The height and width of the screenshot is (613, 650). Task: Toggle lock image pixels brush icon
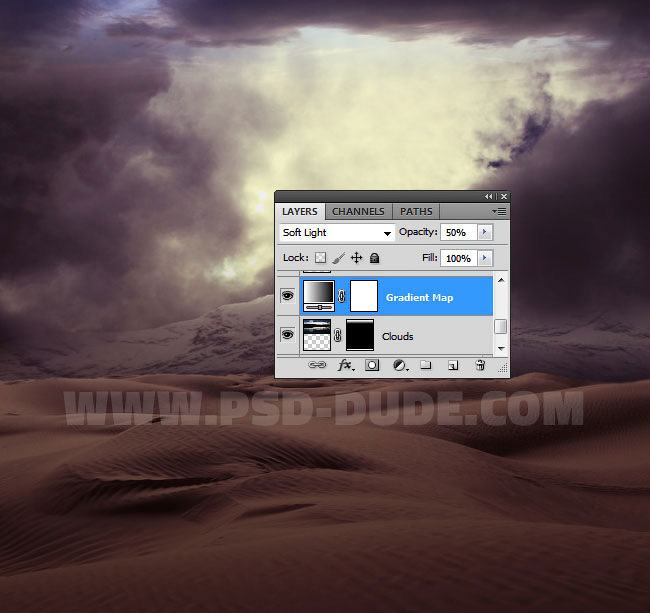coord(338,258)
